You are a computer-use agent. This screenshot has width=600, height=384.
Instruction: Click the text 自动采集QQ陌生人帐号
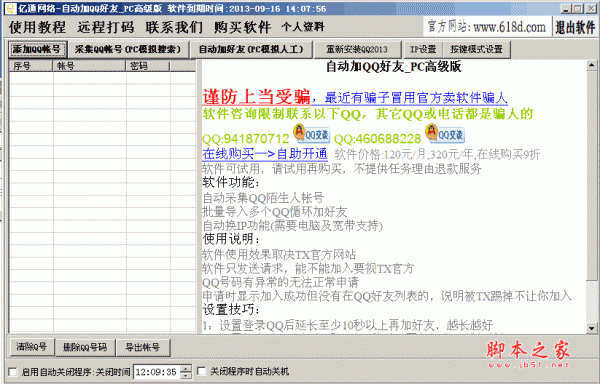pos(263,198)
